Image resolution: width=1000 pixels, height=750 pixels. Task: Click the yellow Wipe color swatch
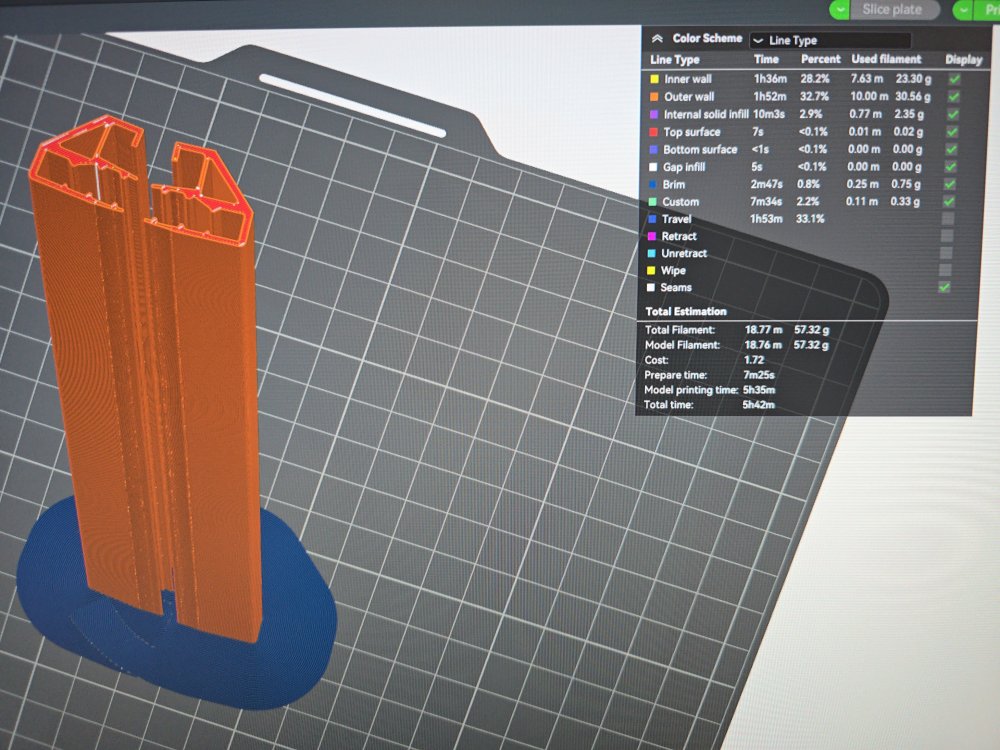pyautogui.click(x=652, y=271)
